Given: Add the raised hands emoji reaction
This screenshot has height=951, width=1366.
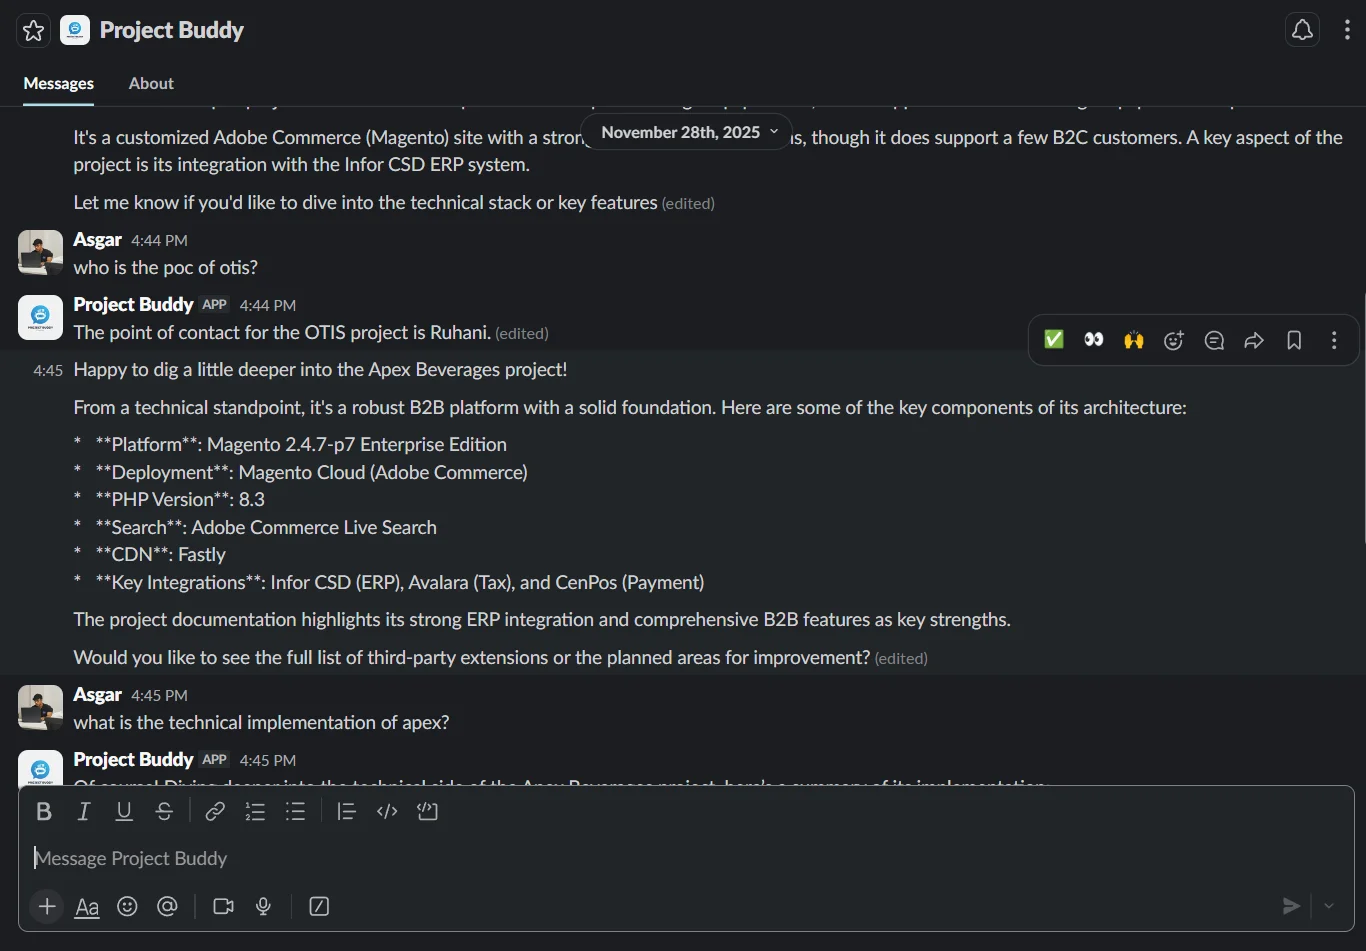Looking at the screenshot, I should point(1134,340).
